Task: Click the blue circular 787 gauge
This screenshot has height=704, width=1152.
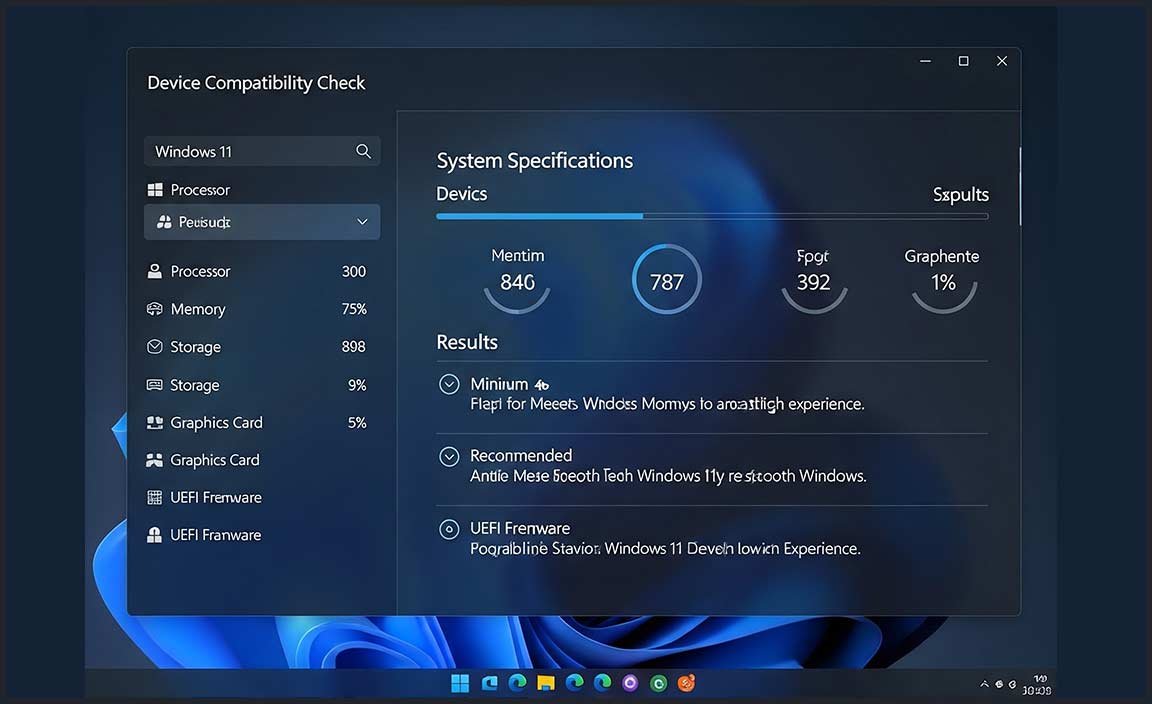Action: (x=666, y=280)
